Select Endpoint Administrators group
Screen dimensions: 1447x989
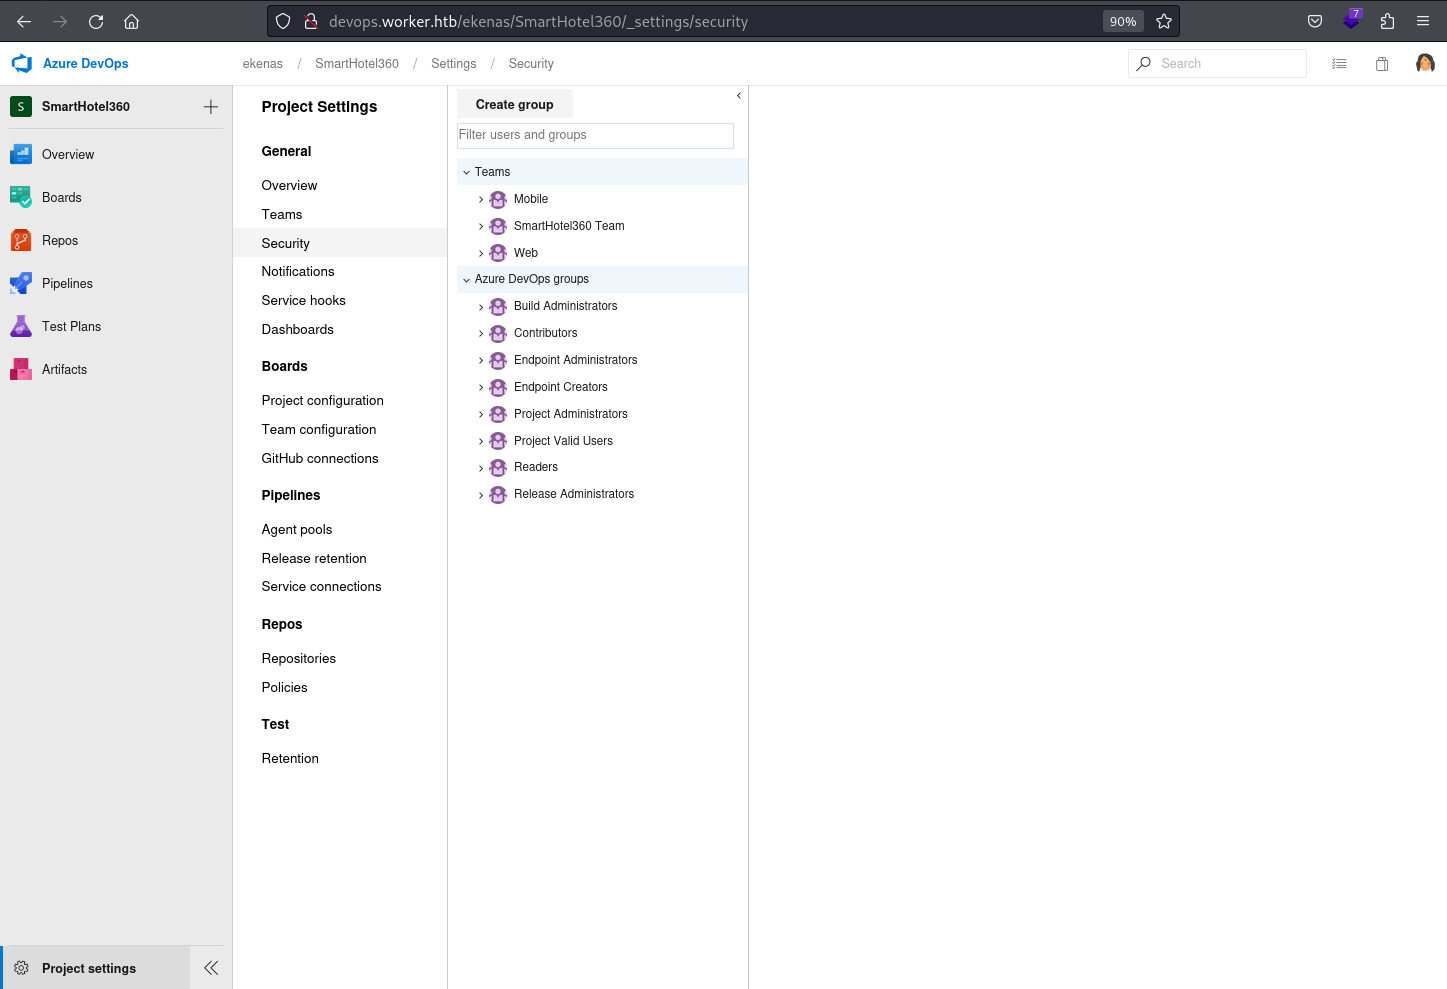[575, 360]
